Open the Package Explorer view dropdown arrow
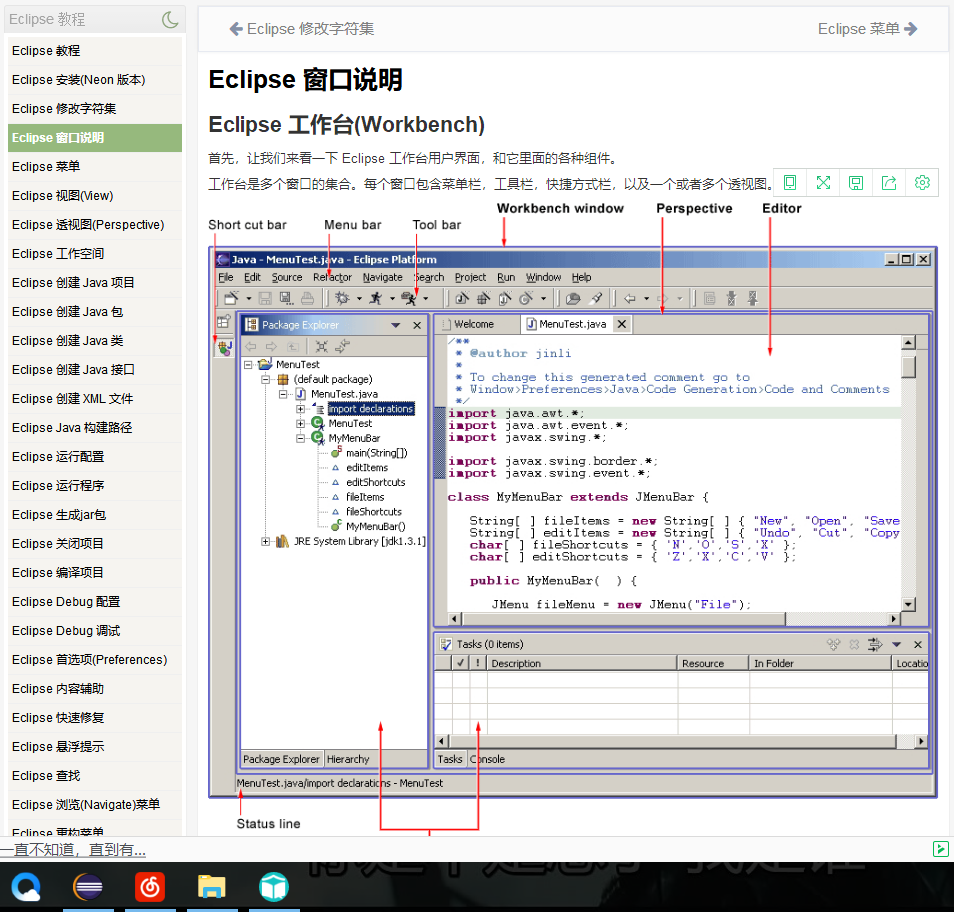This screenshot has width=954, height=912. tap(395, 325)
